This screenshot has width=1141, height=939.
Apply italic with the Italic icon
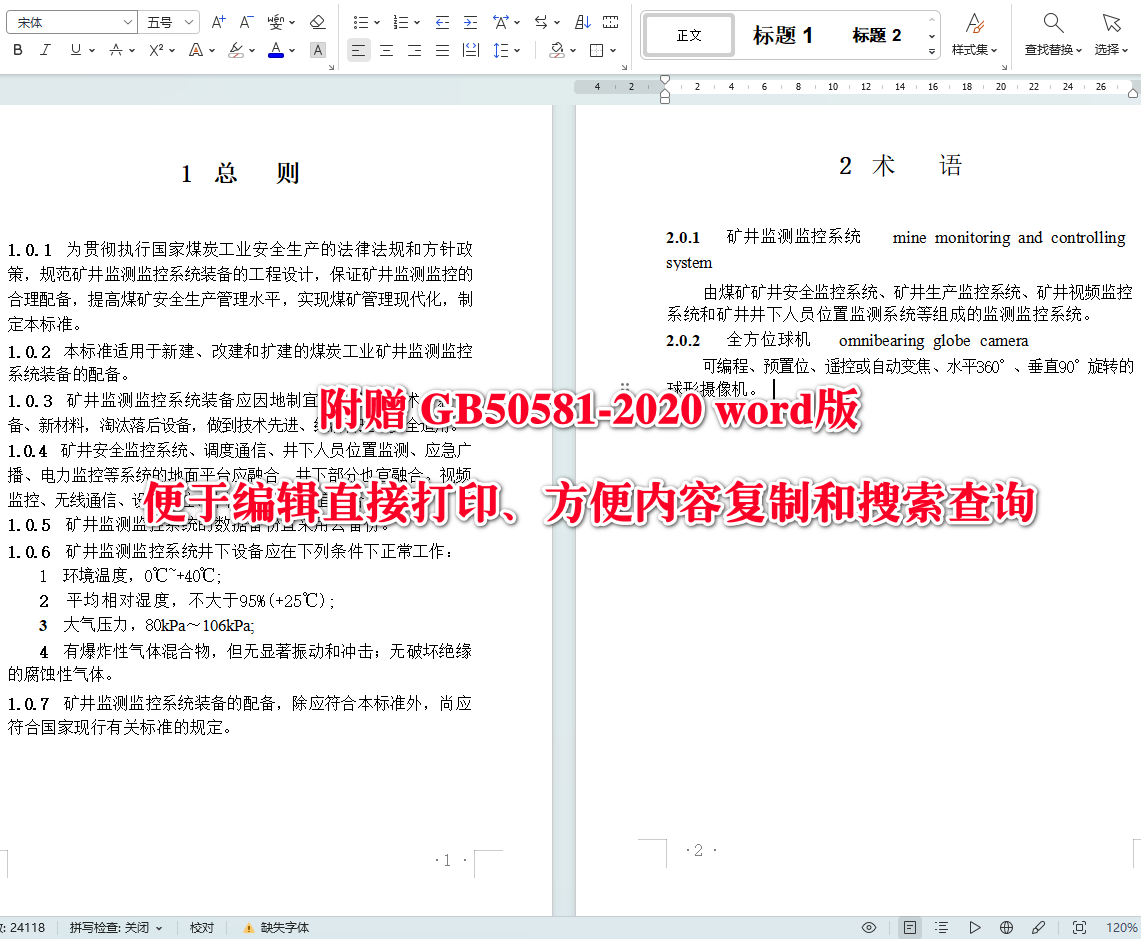(x=45, y=50)
